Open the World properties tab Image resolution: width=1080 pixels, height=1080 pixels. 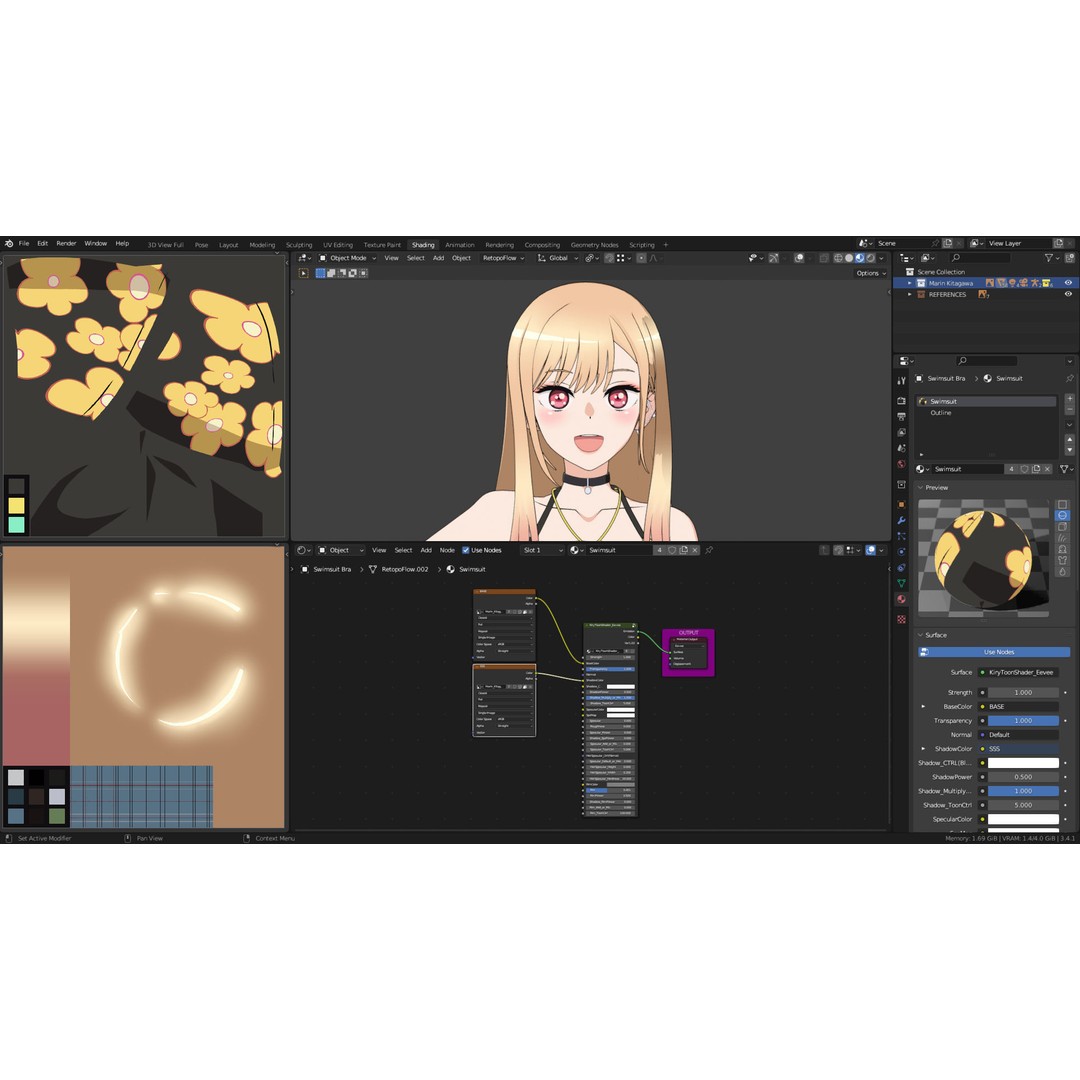(902, 464)
